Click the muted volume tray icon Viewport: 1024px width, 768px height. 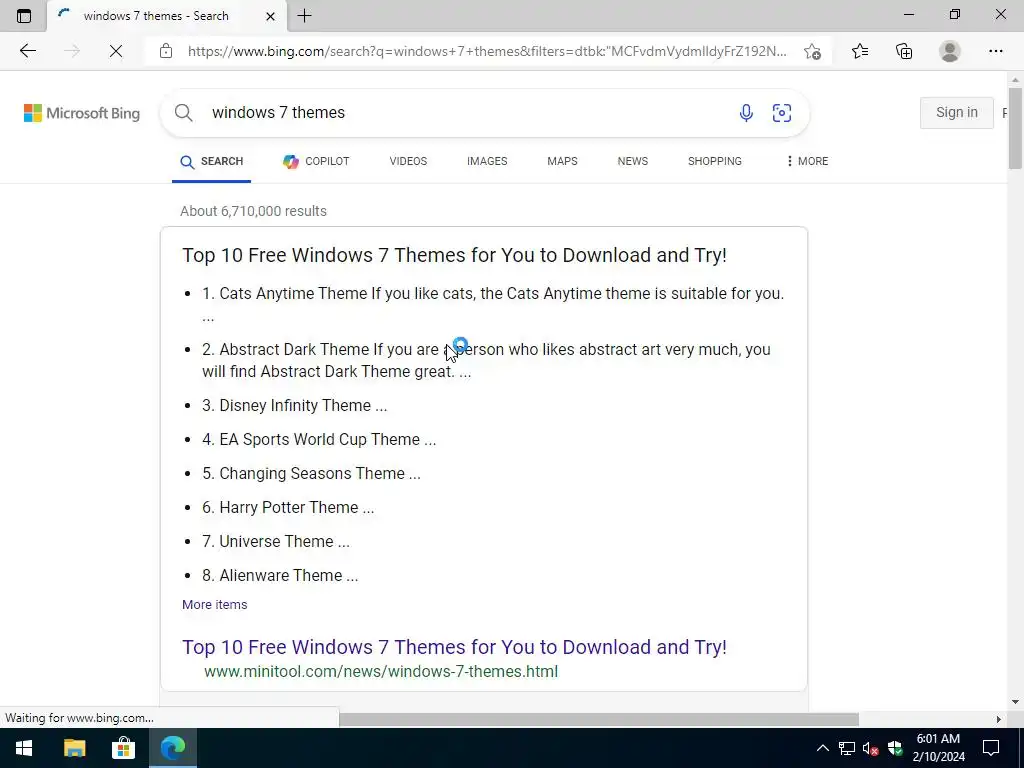871,748
